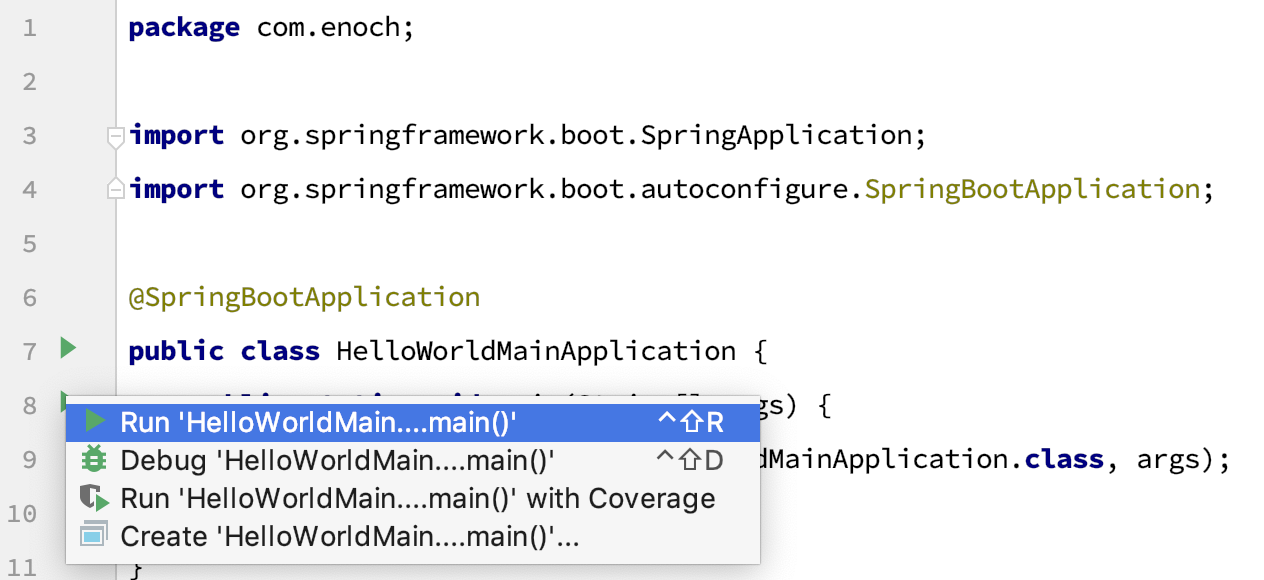
Task: Click the partially hidden run gutter icon on line 8
Action: pyautogui.click(x=63, y=397)
